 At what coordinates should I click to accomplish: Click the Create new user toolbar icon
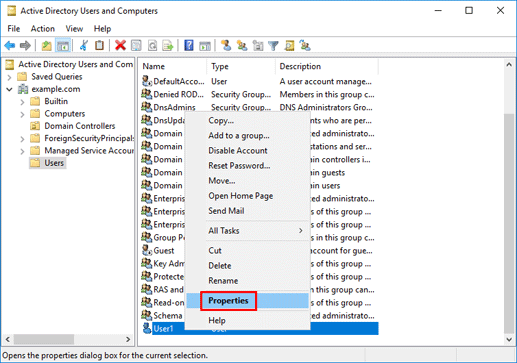(x=226, y=45)
